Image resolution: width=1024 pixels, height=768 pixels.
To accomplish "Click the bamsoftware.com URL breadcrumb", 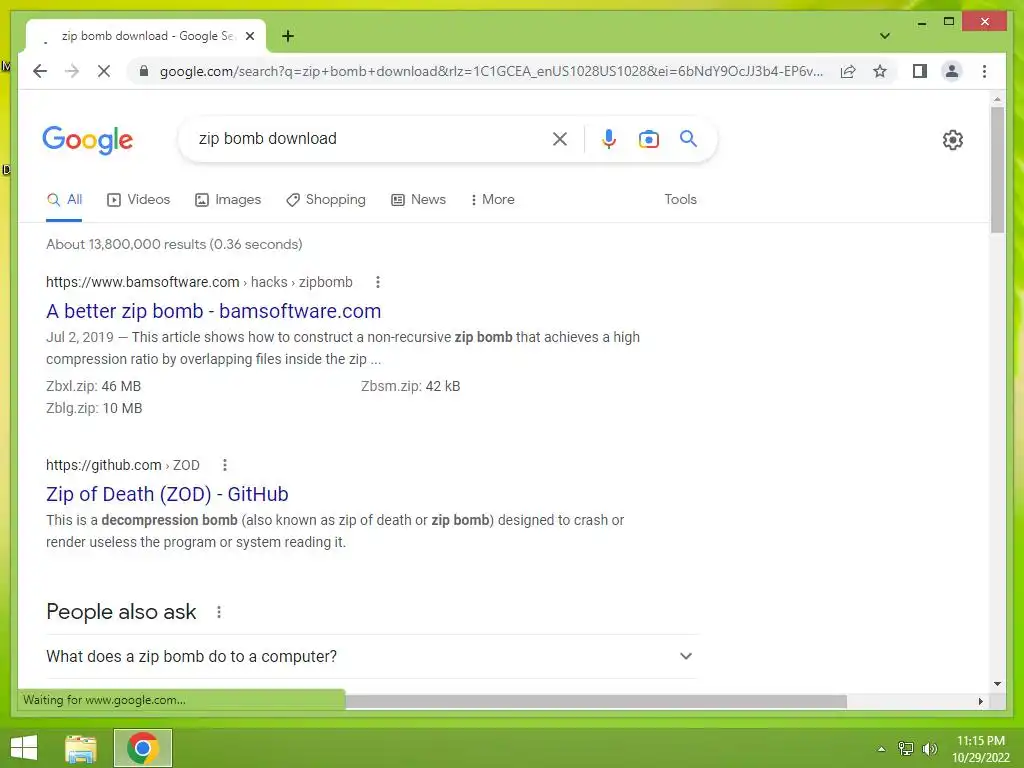I will coord(199,282).
